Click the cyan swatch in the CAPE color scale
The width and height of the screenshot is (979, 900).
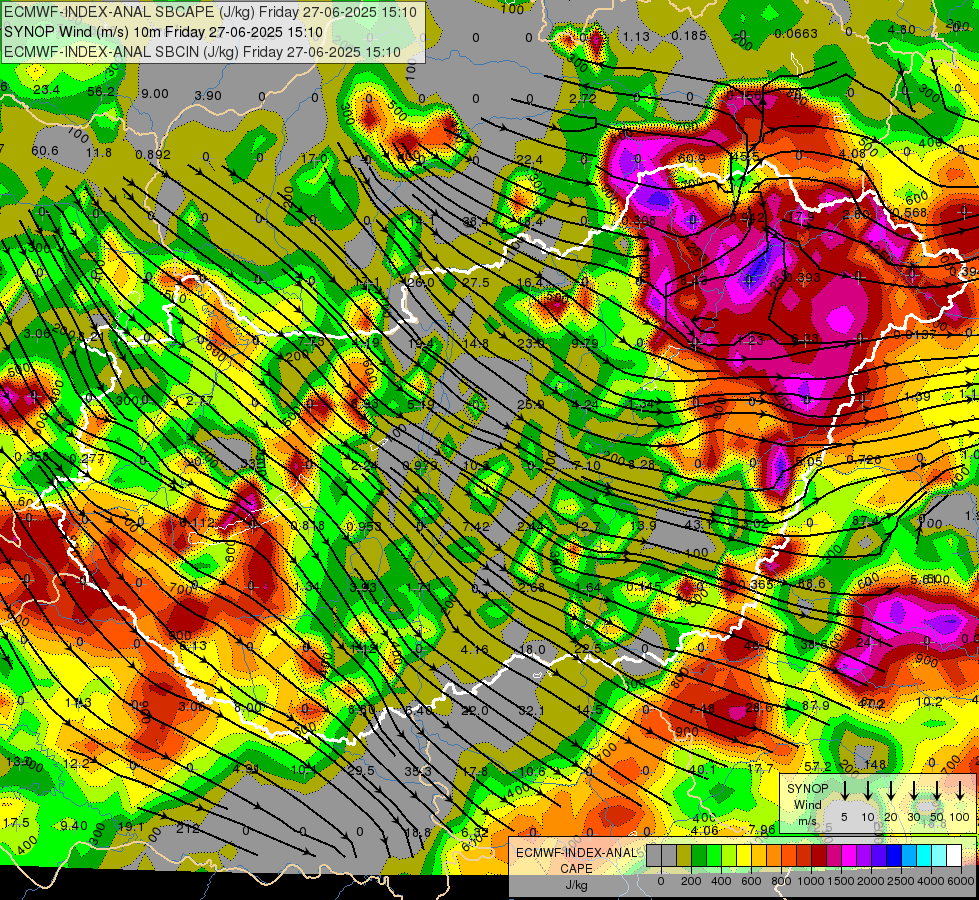[x=924, y=855]
